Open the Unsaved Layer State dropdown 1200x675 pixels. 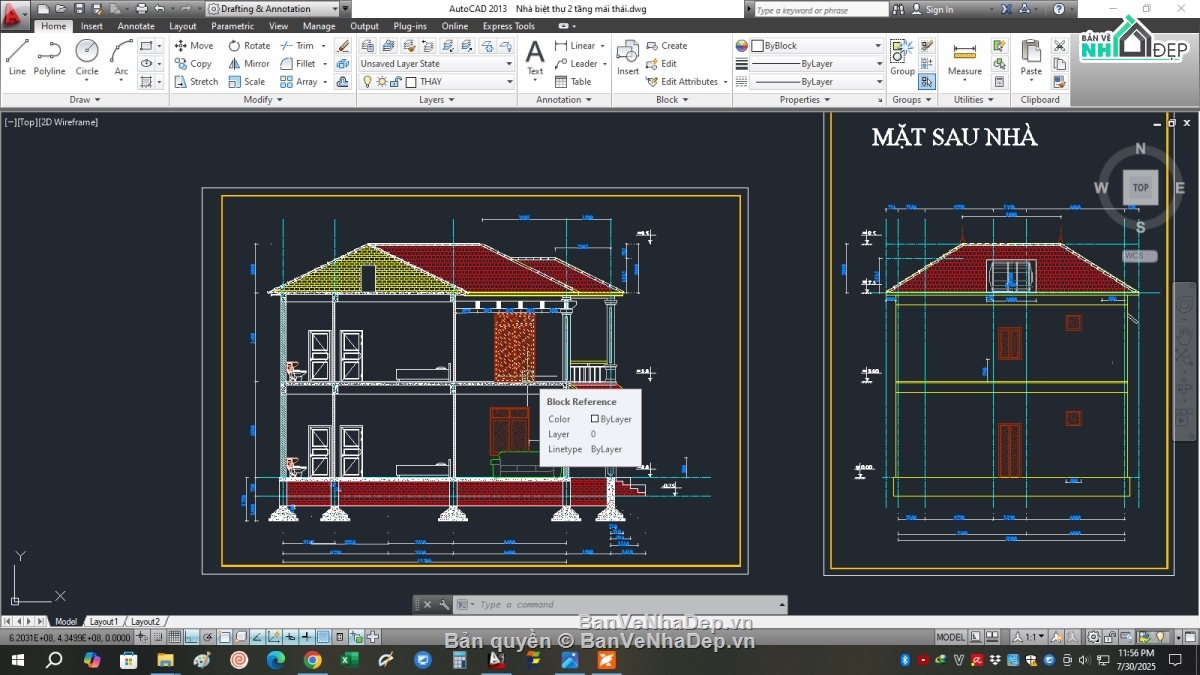point(436,64)
